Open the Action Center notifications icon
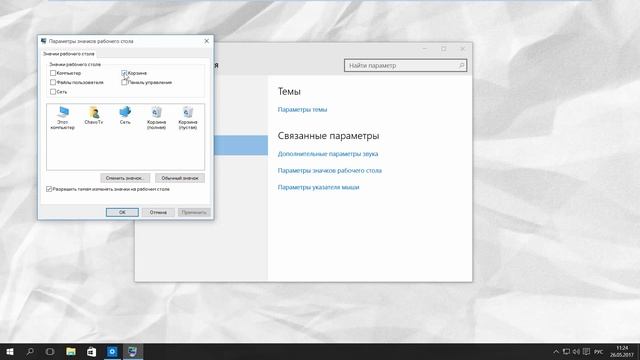 pos(586,351)
